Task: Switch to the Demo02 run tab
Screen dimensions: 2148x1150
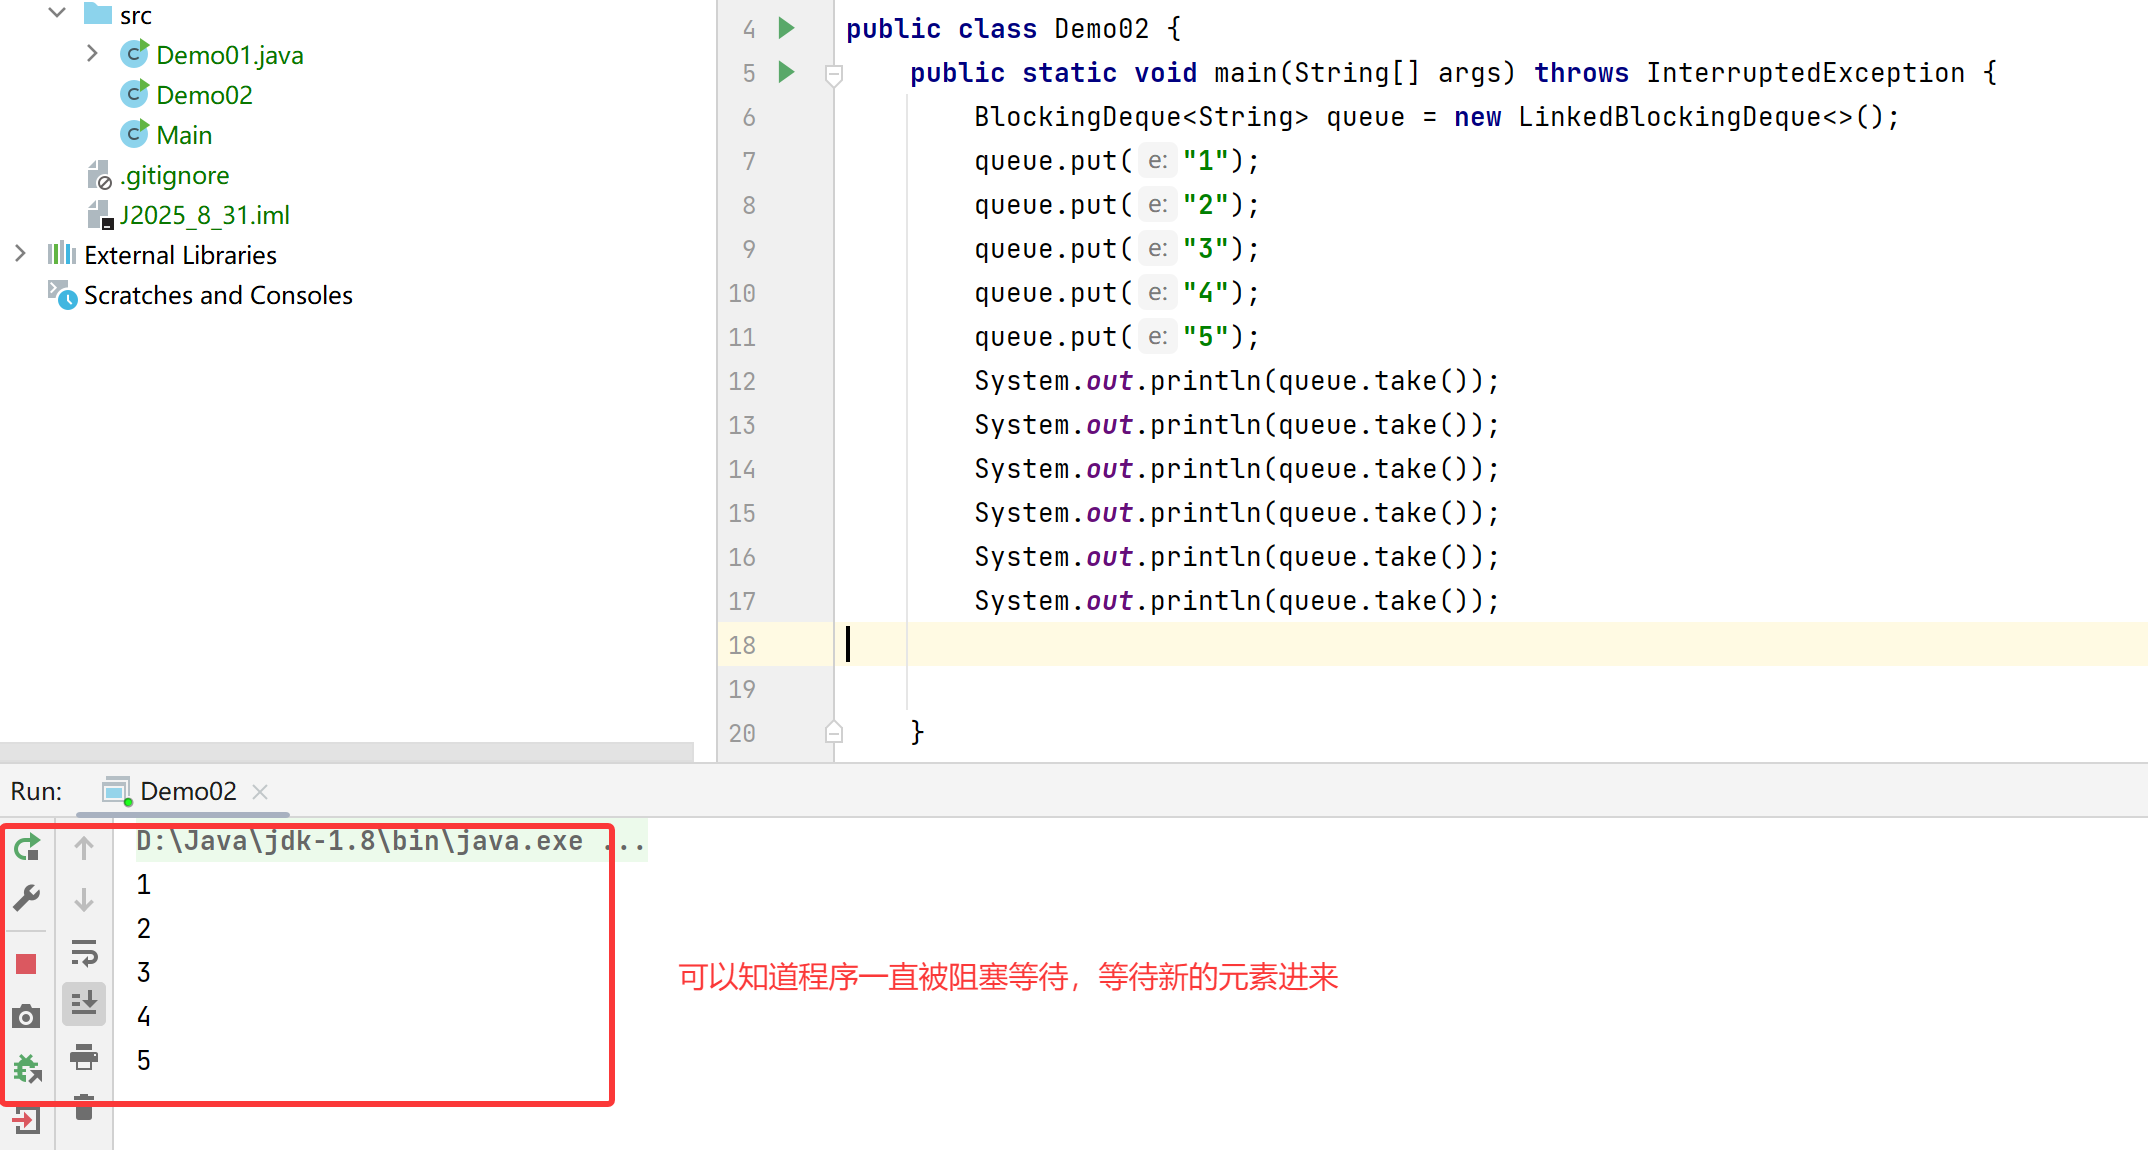Action: coord(188,791)
